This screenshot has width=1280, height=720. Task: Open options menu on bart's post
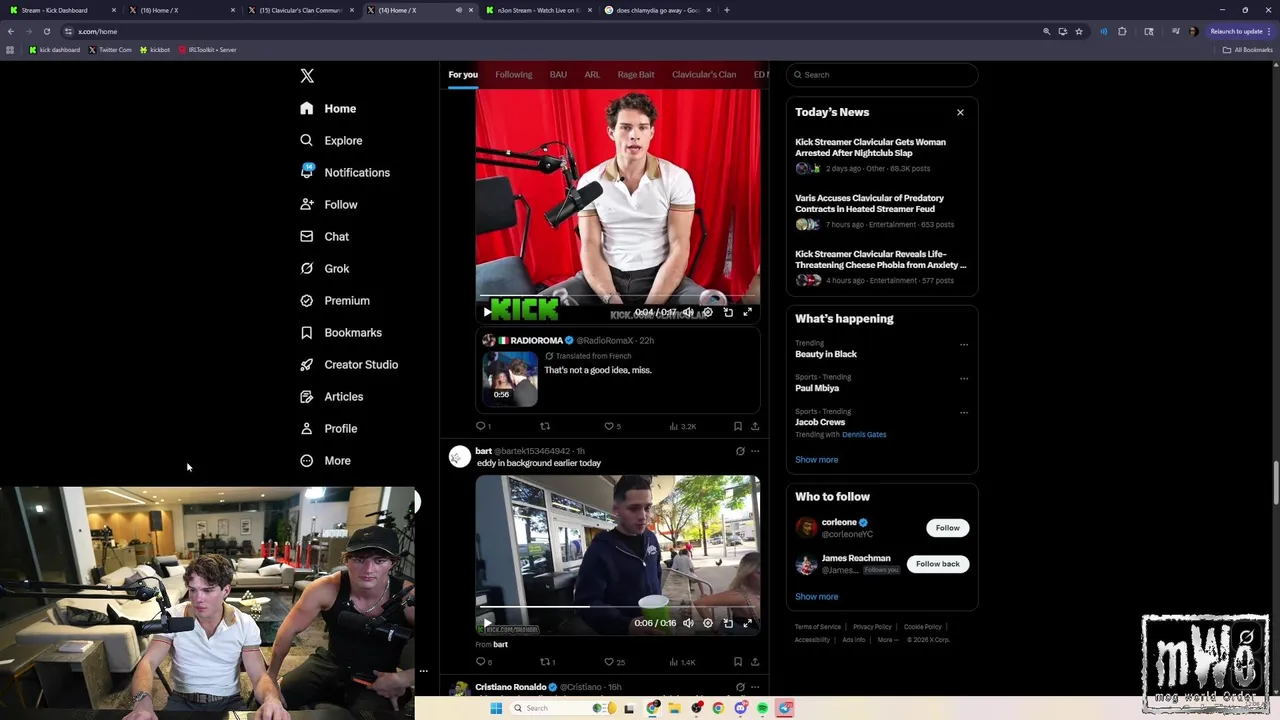tap(755, 451)
